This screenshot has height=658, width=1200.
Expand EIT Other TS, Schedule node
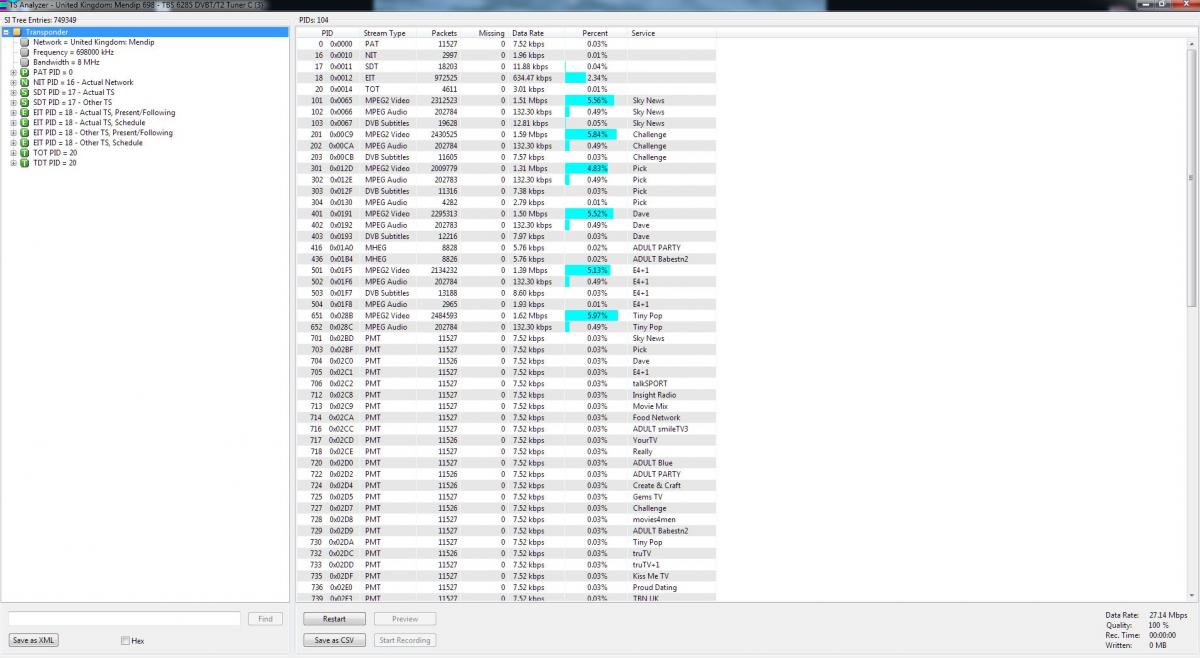[x=14, y=142]
